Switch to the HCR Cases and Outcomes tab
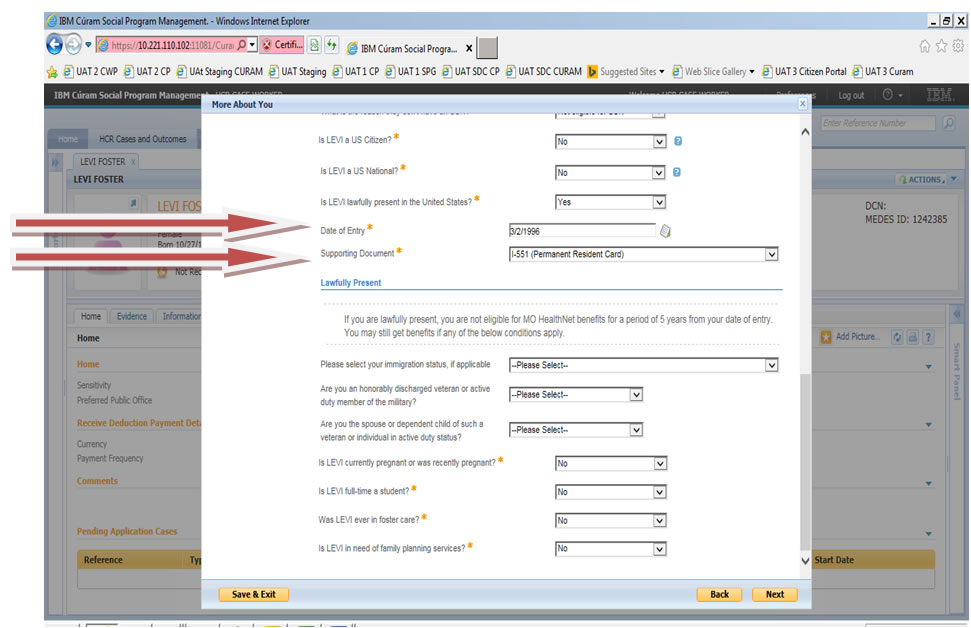 coord(142,139)
